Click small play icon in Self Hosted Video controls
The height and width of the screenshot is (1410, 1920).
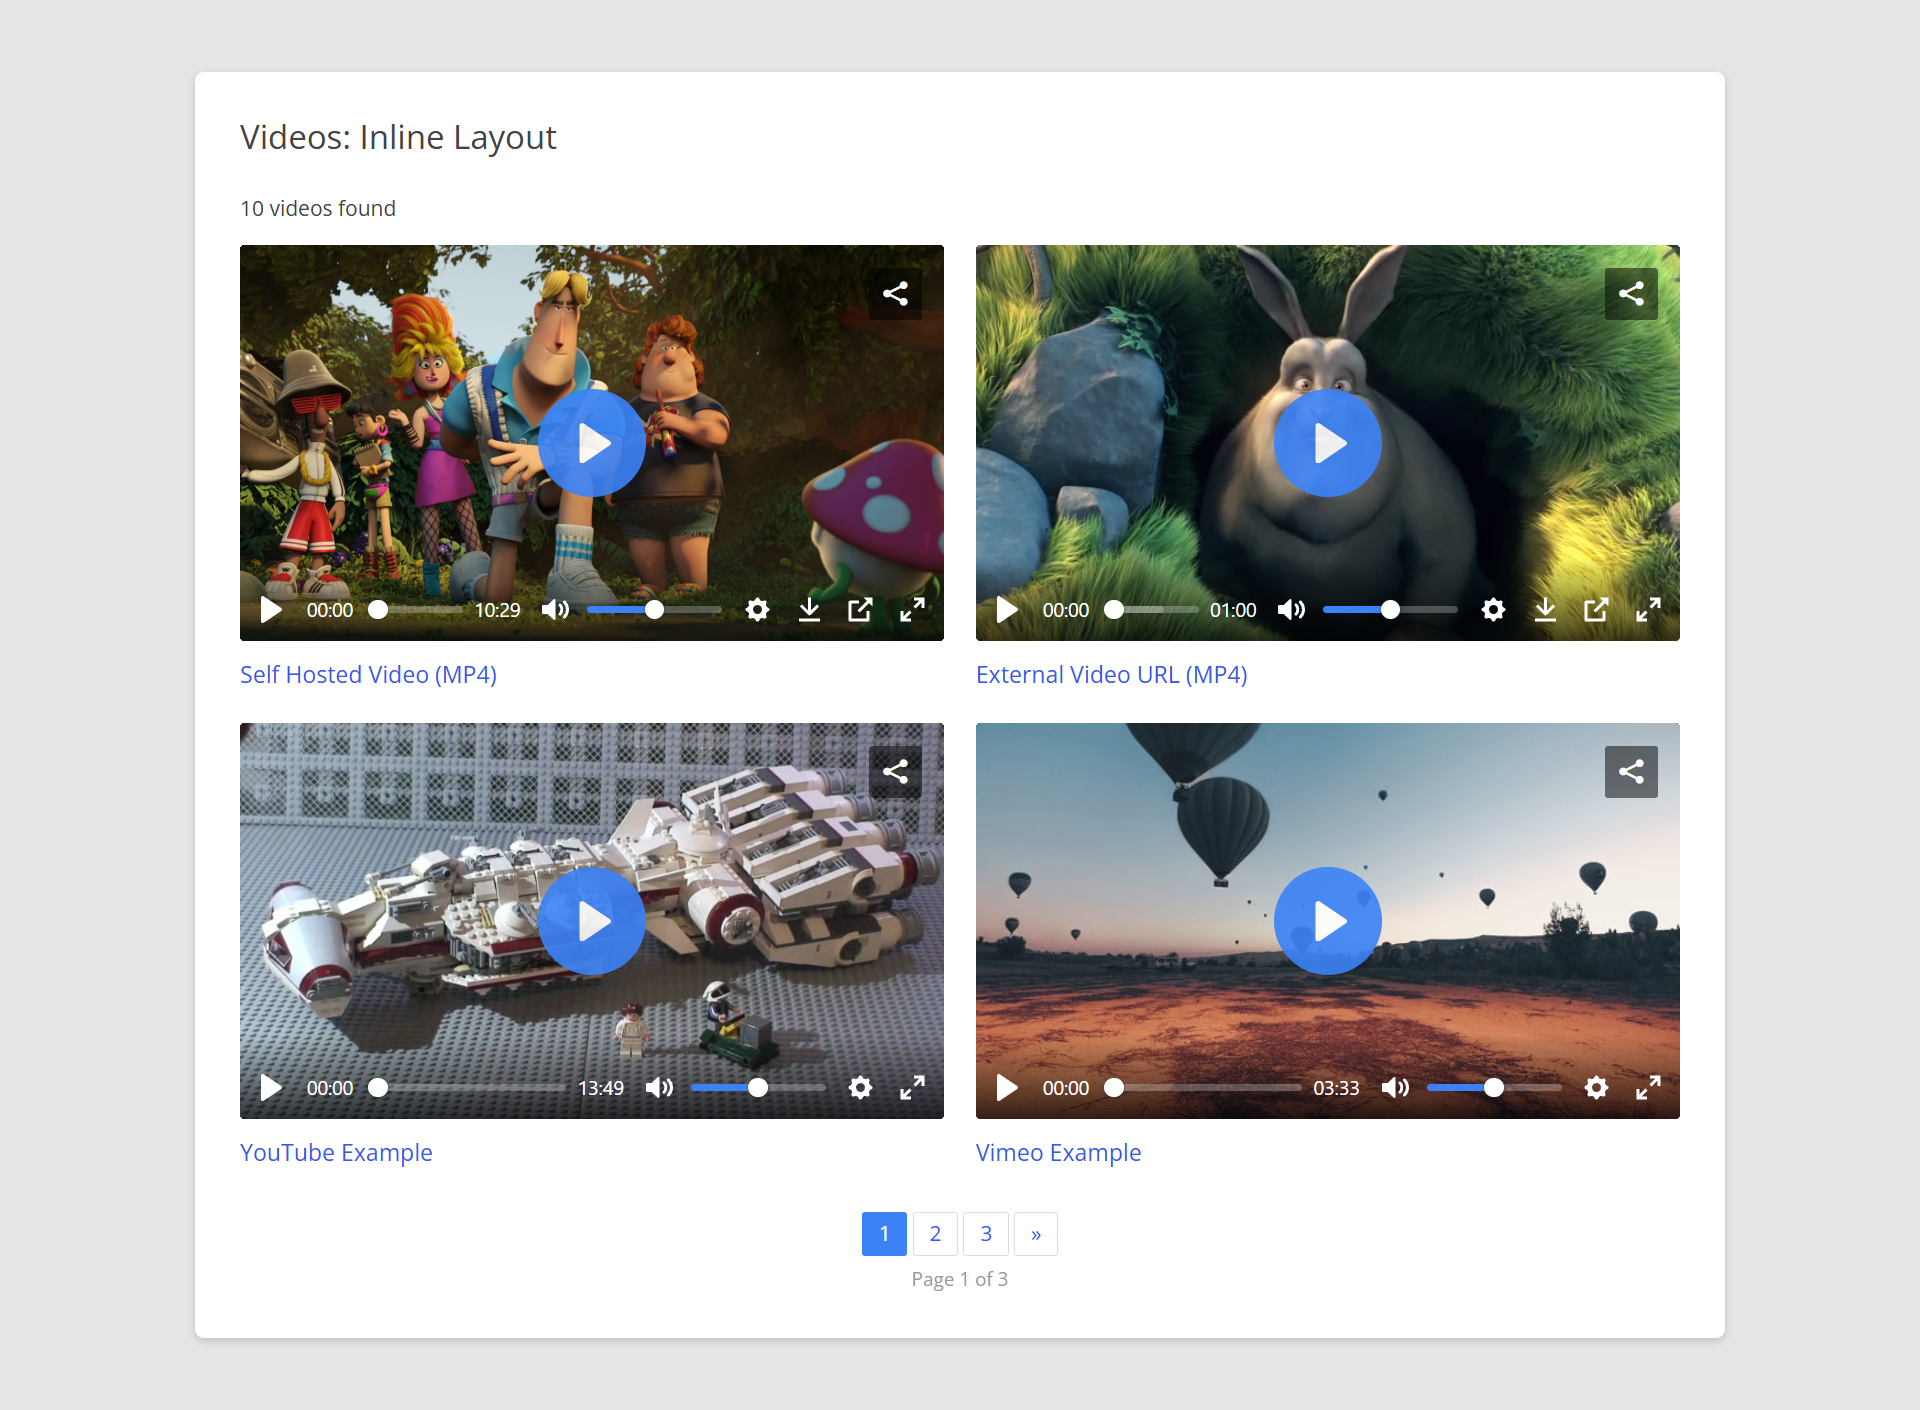271,610
